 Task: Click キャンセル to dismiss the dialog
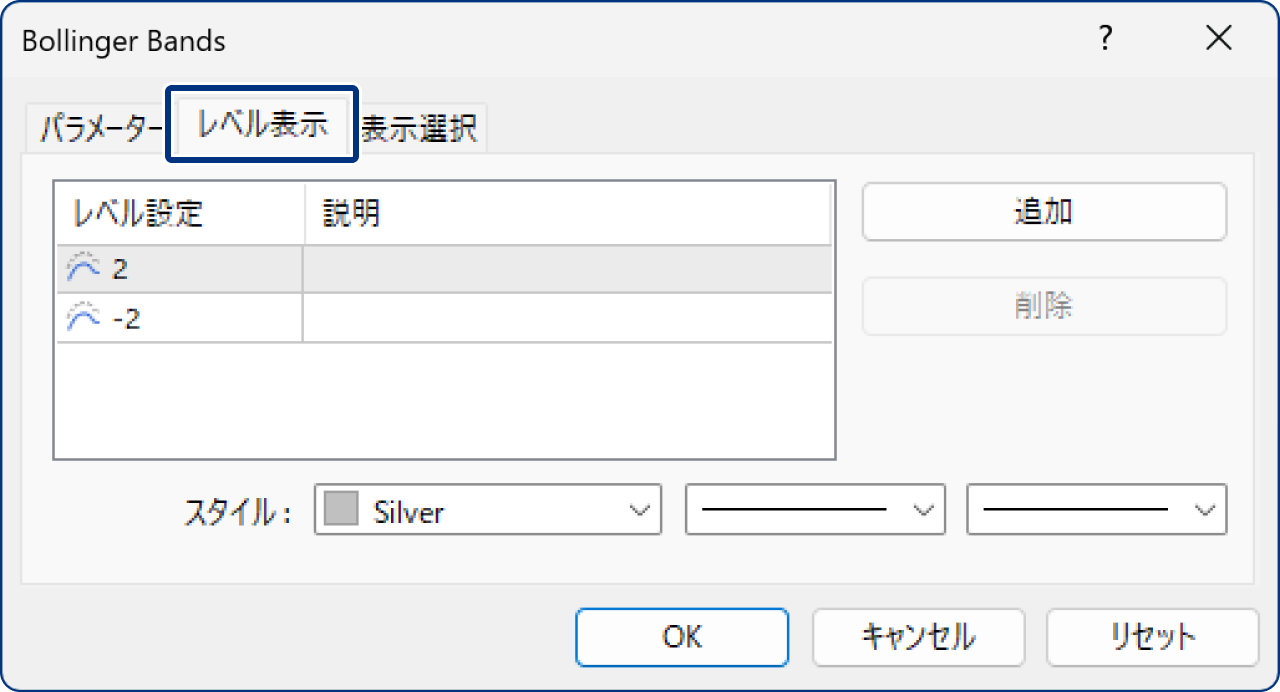pos(918,637)
